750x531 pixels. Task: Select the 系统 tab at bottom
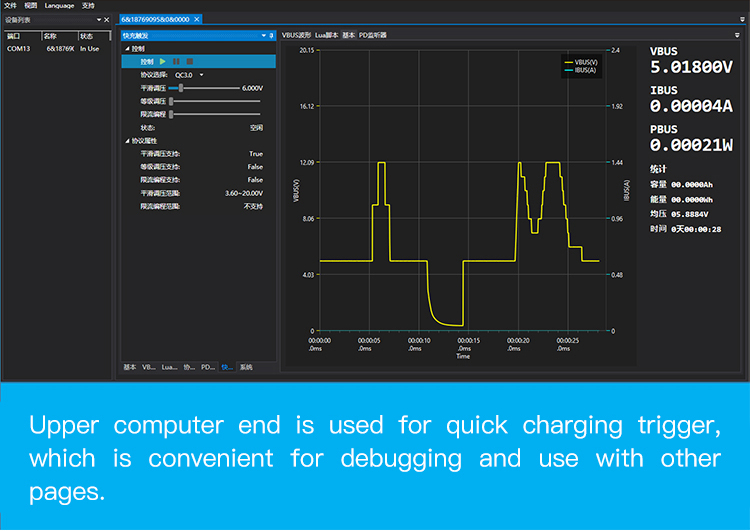click(246, 367)
